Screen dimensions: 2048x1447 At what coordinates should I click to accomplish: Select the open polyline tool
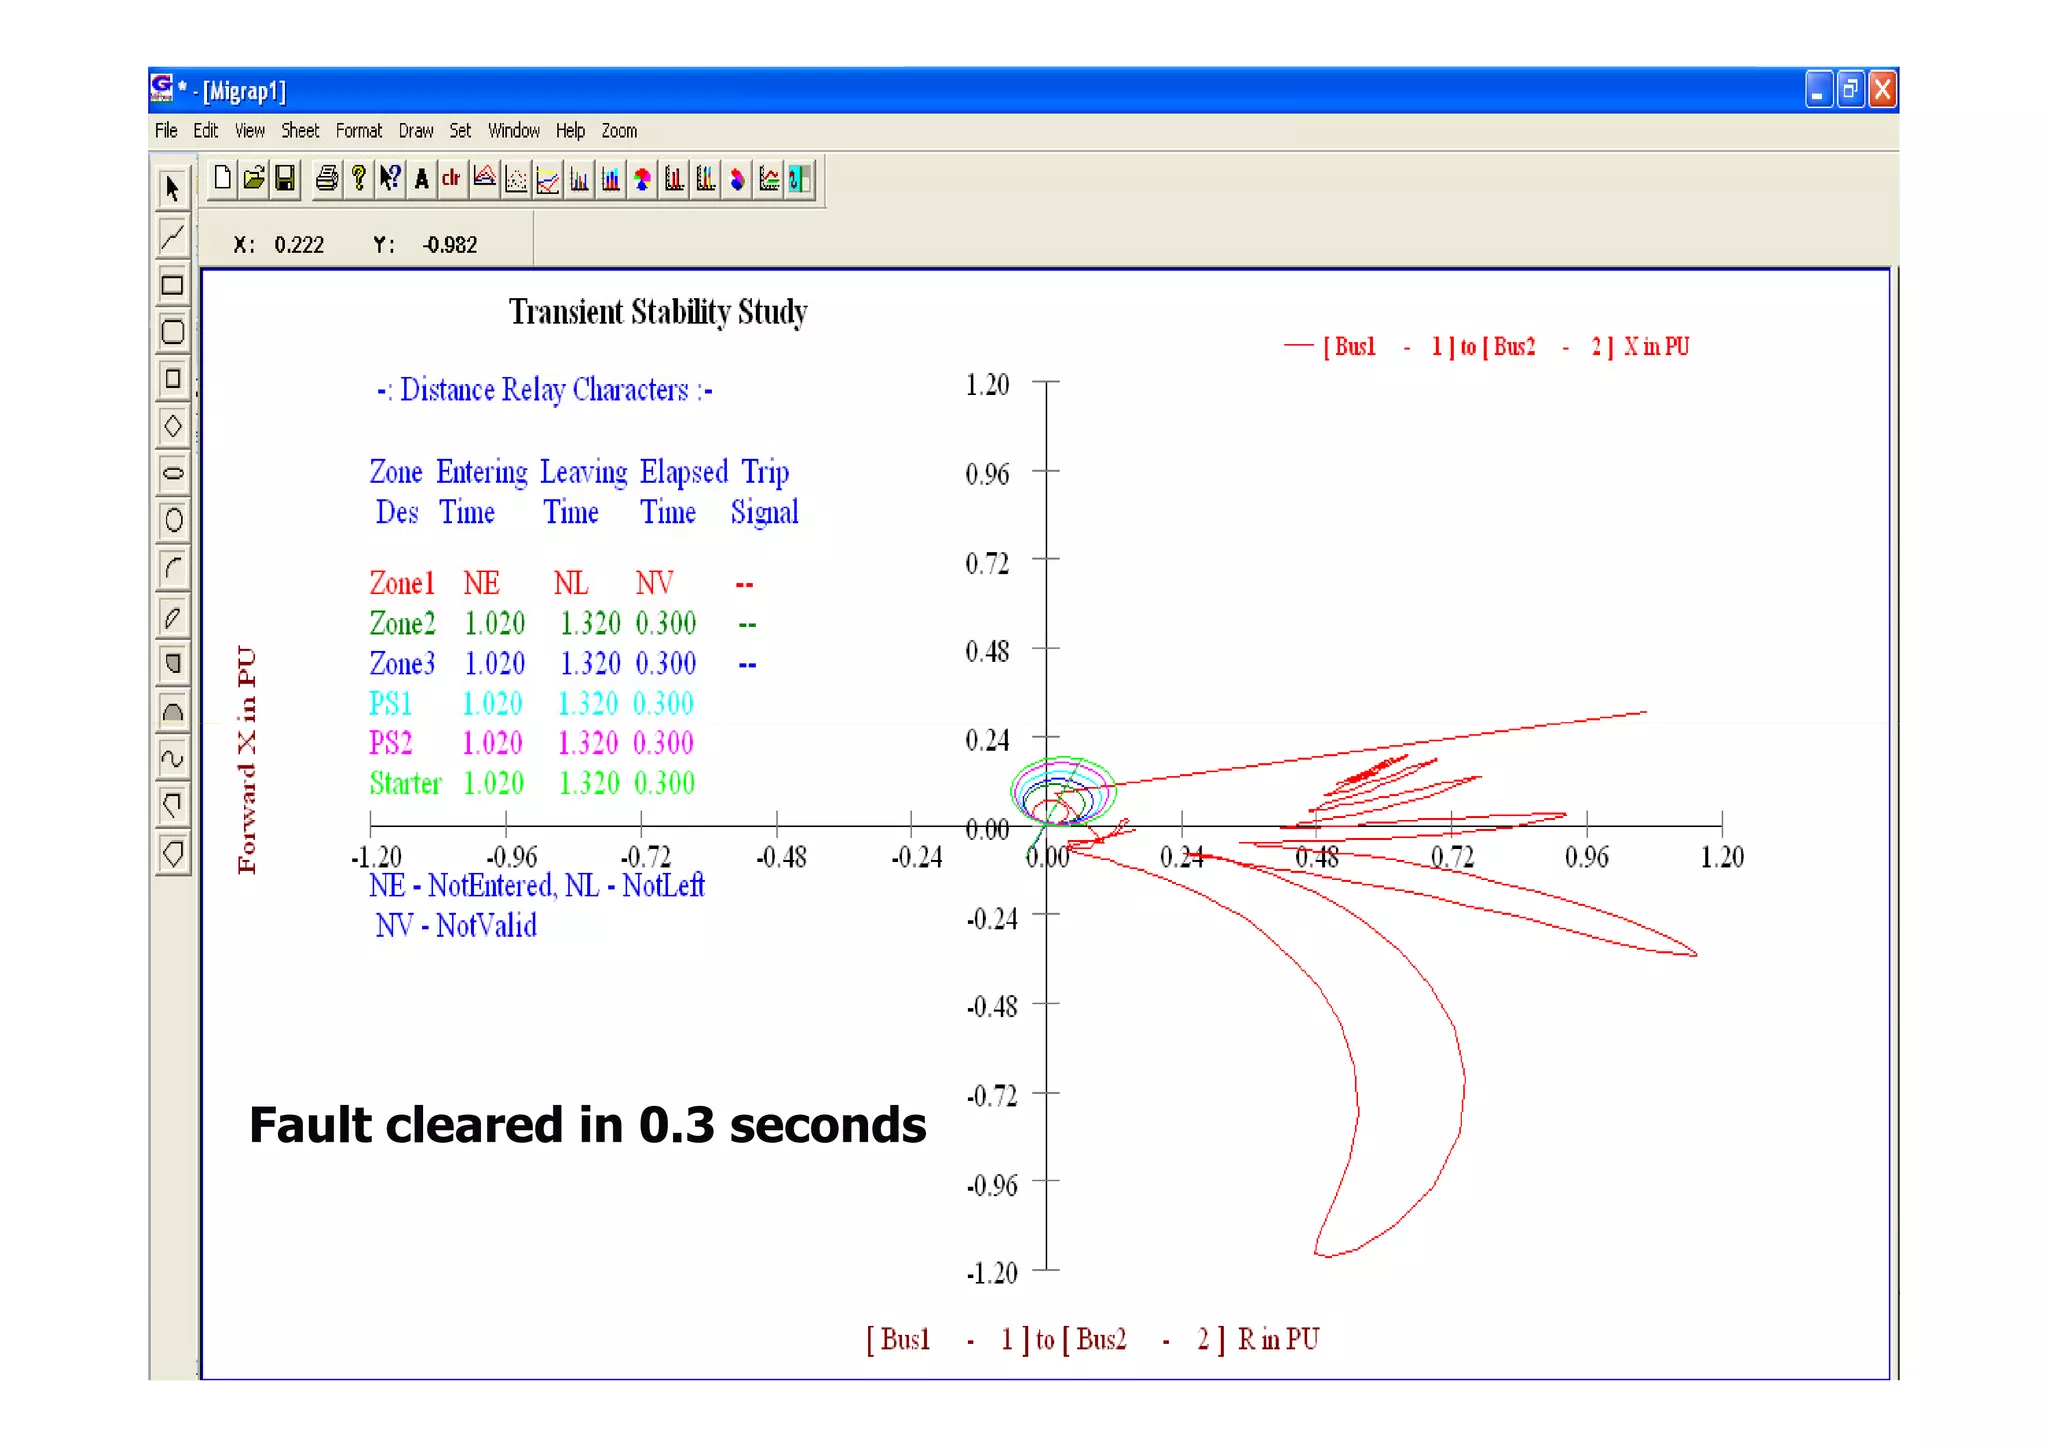point(173,805)
